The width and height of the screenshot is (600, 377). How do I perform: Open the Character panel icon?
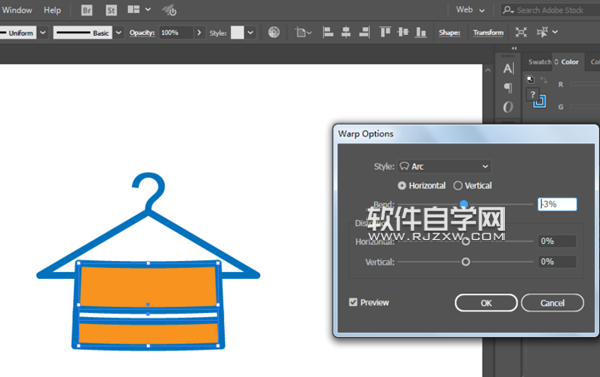click(508, 69)
